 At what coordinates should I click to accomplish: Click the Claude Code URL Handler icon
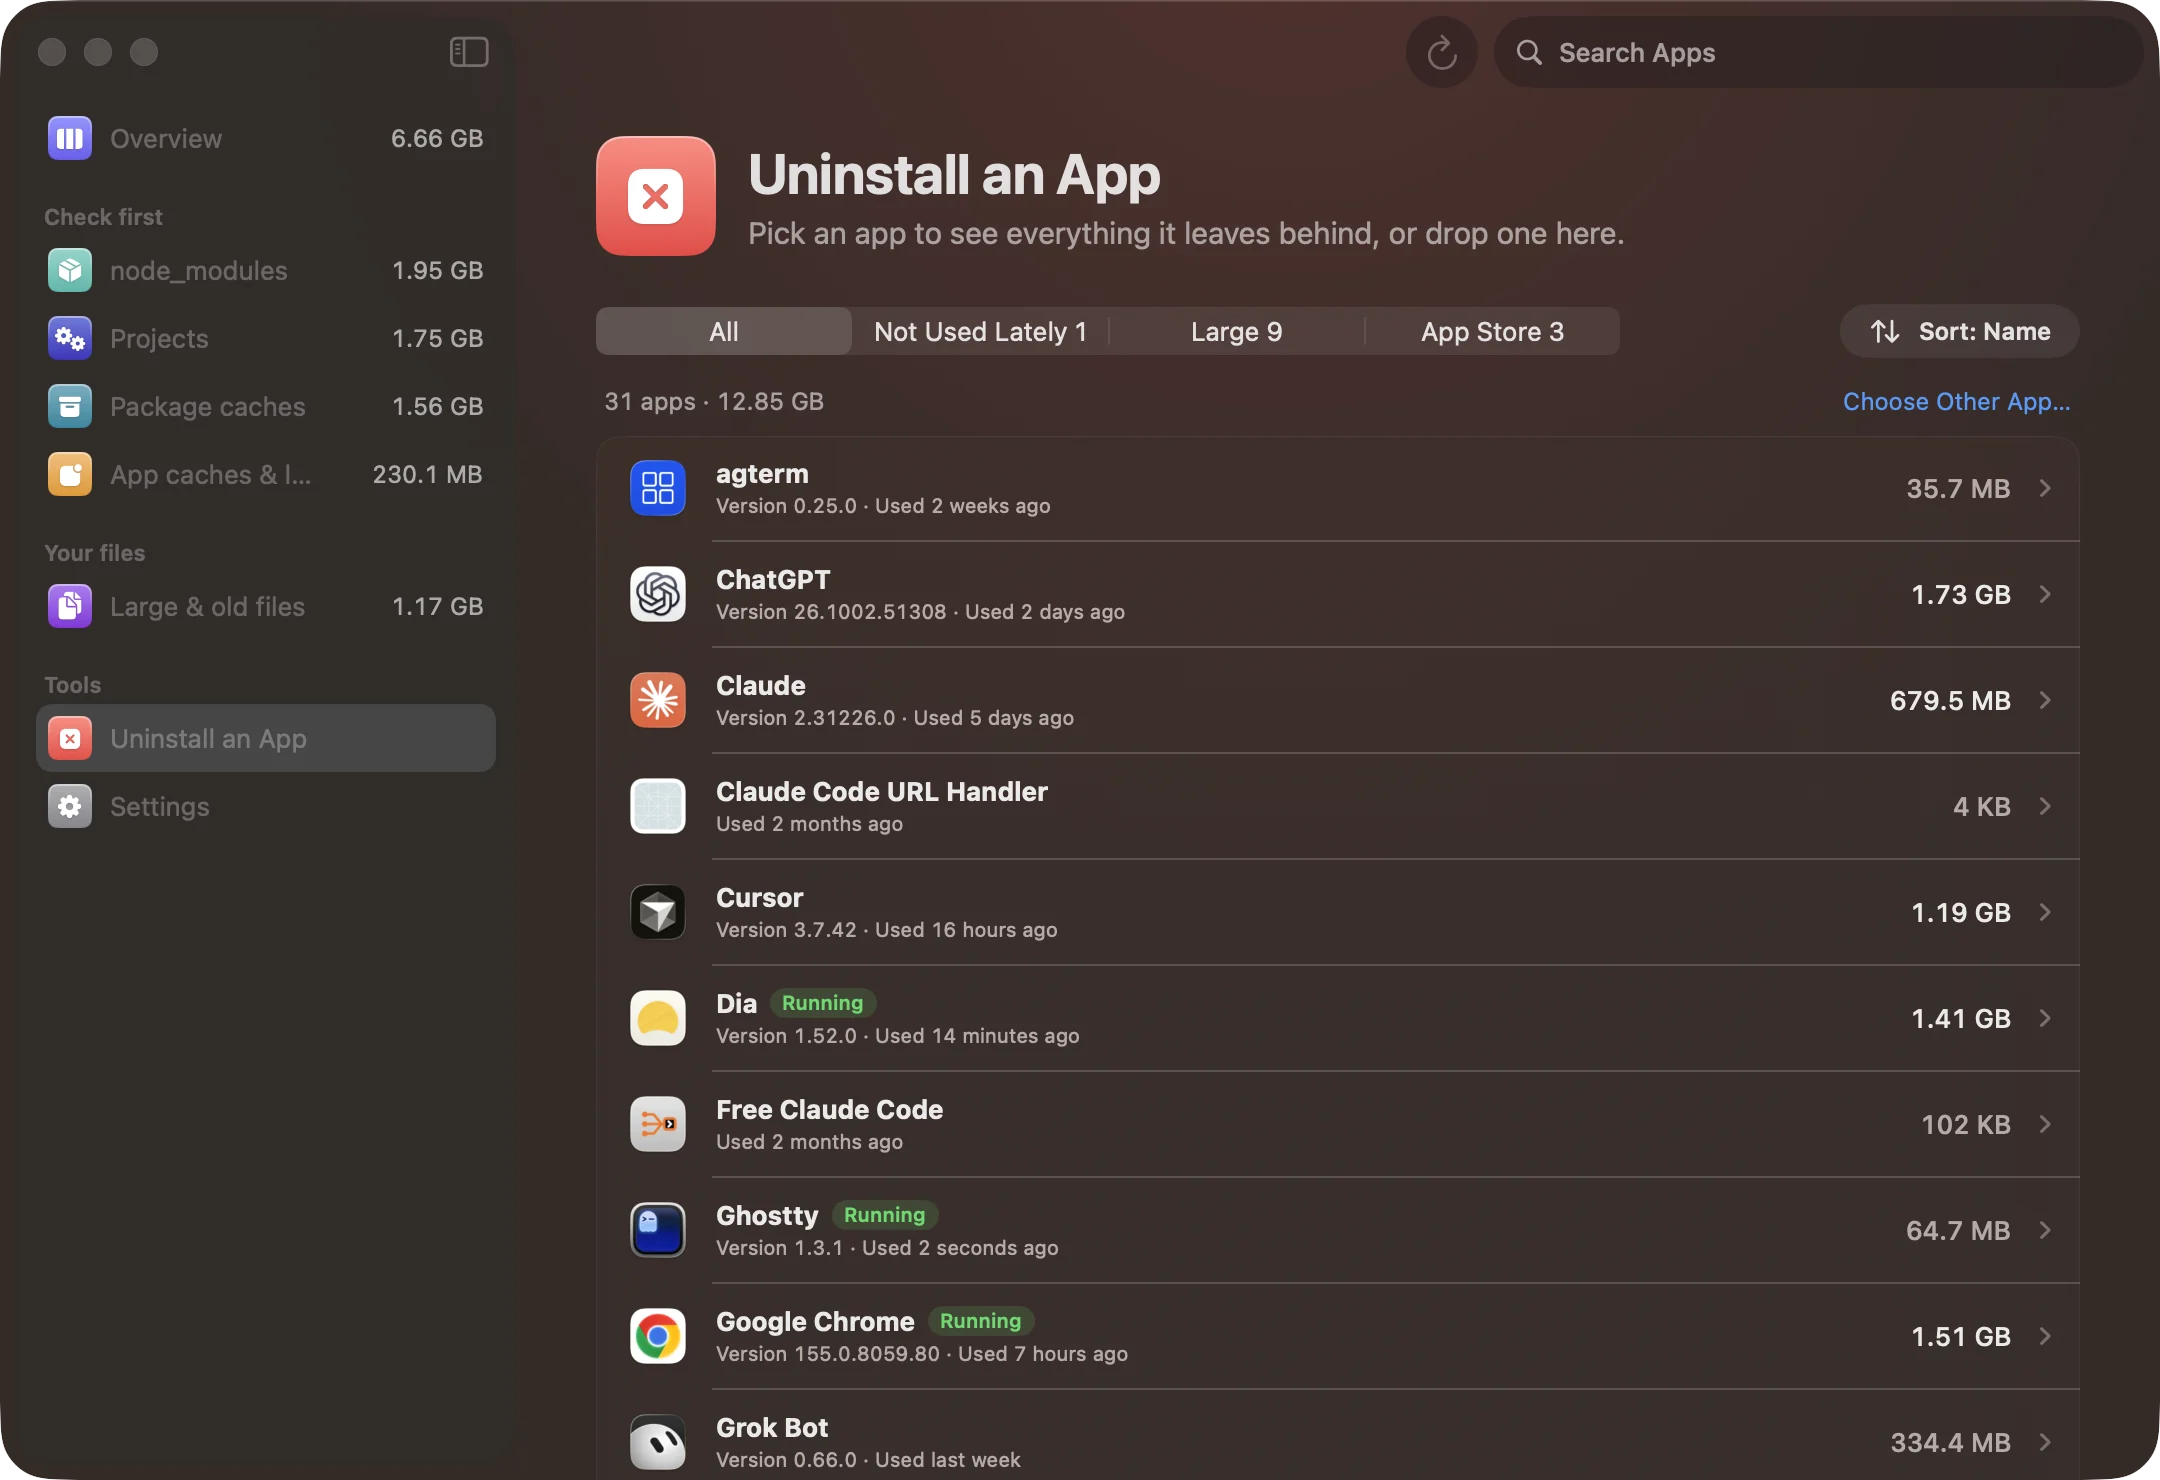(658, 806)
